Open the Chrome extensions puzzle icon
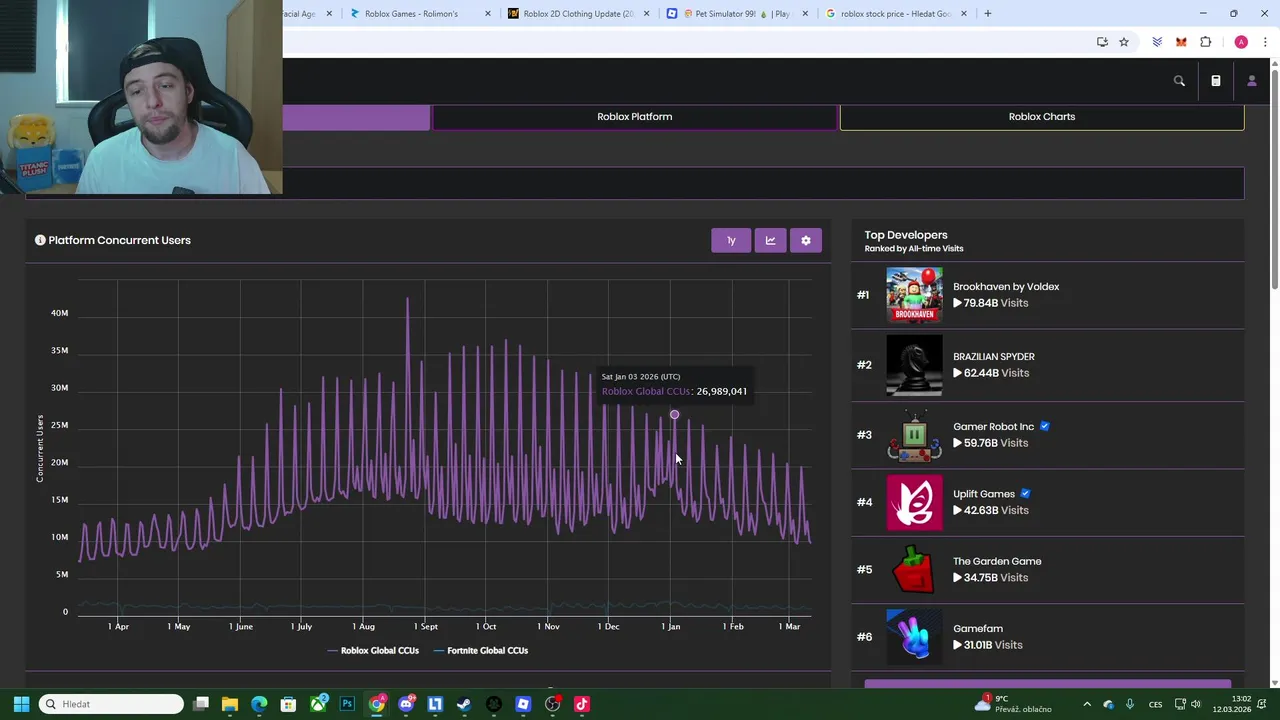1280x720 pixels. click(x=1205, y=42)
